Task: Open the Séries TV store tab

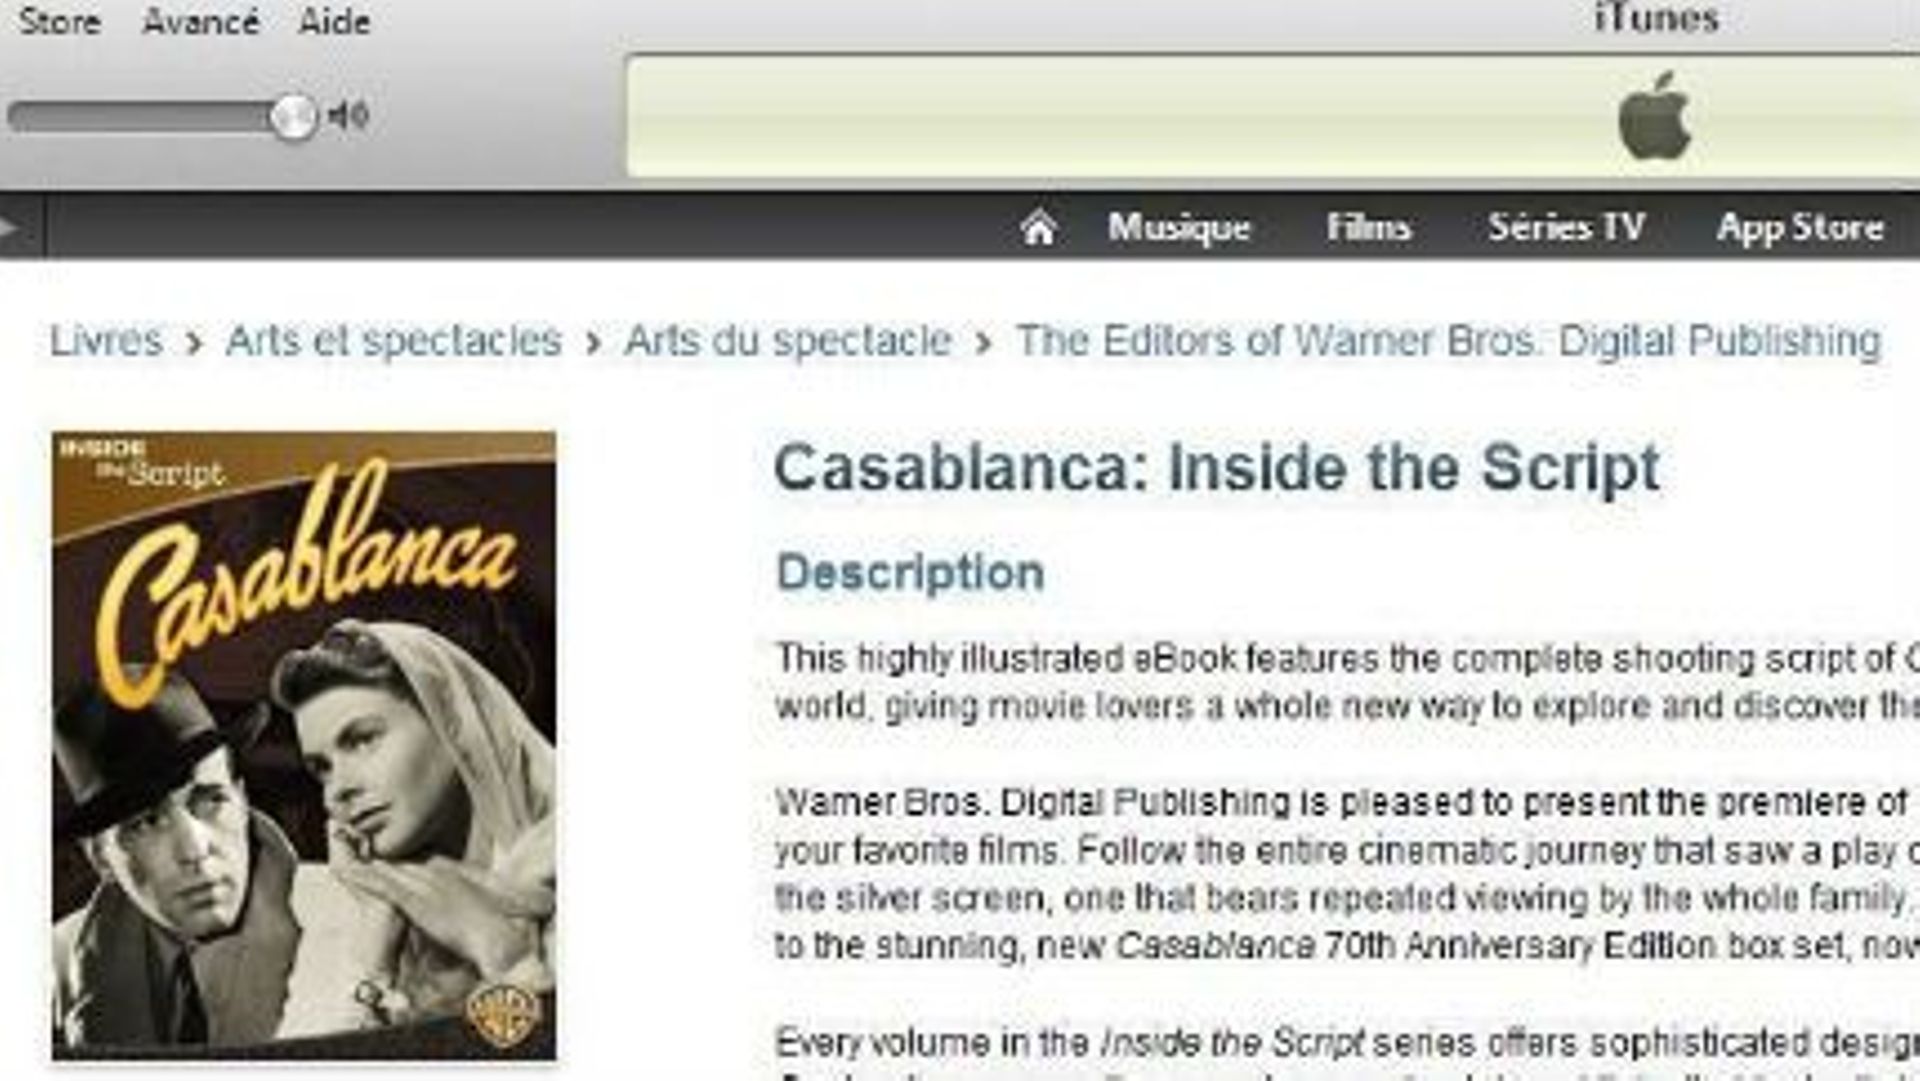Action: coord(1566,228)
